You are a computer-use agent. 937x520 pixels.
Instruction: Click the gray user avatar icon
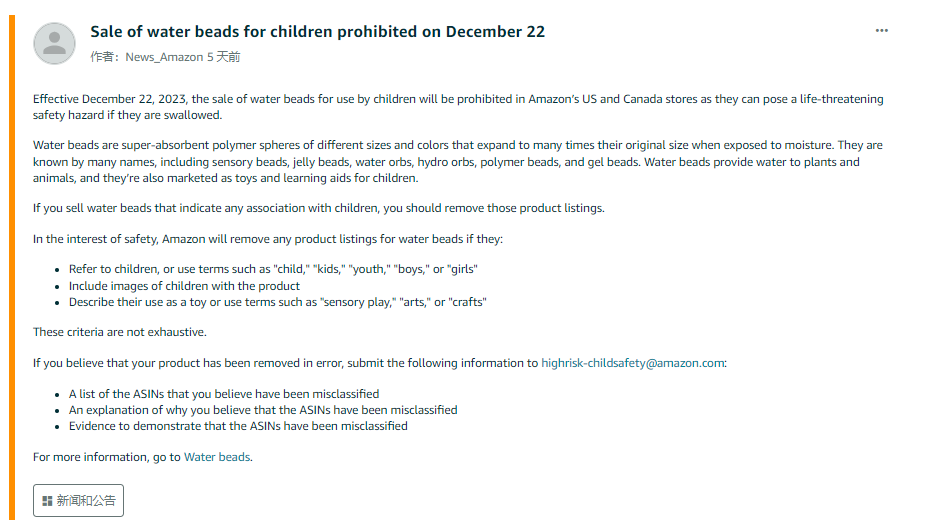[54, 44]
